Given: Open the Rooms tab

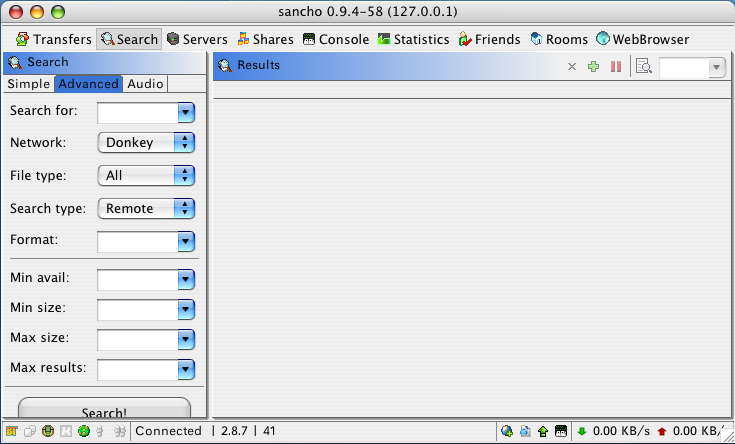Looking at the screenshot, I should pyautogui.click(x=559, y=39).
